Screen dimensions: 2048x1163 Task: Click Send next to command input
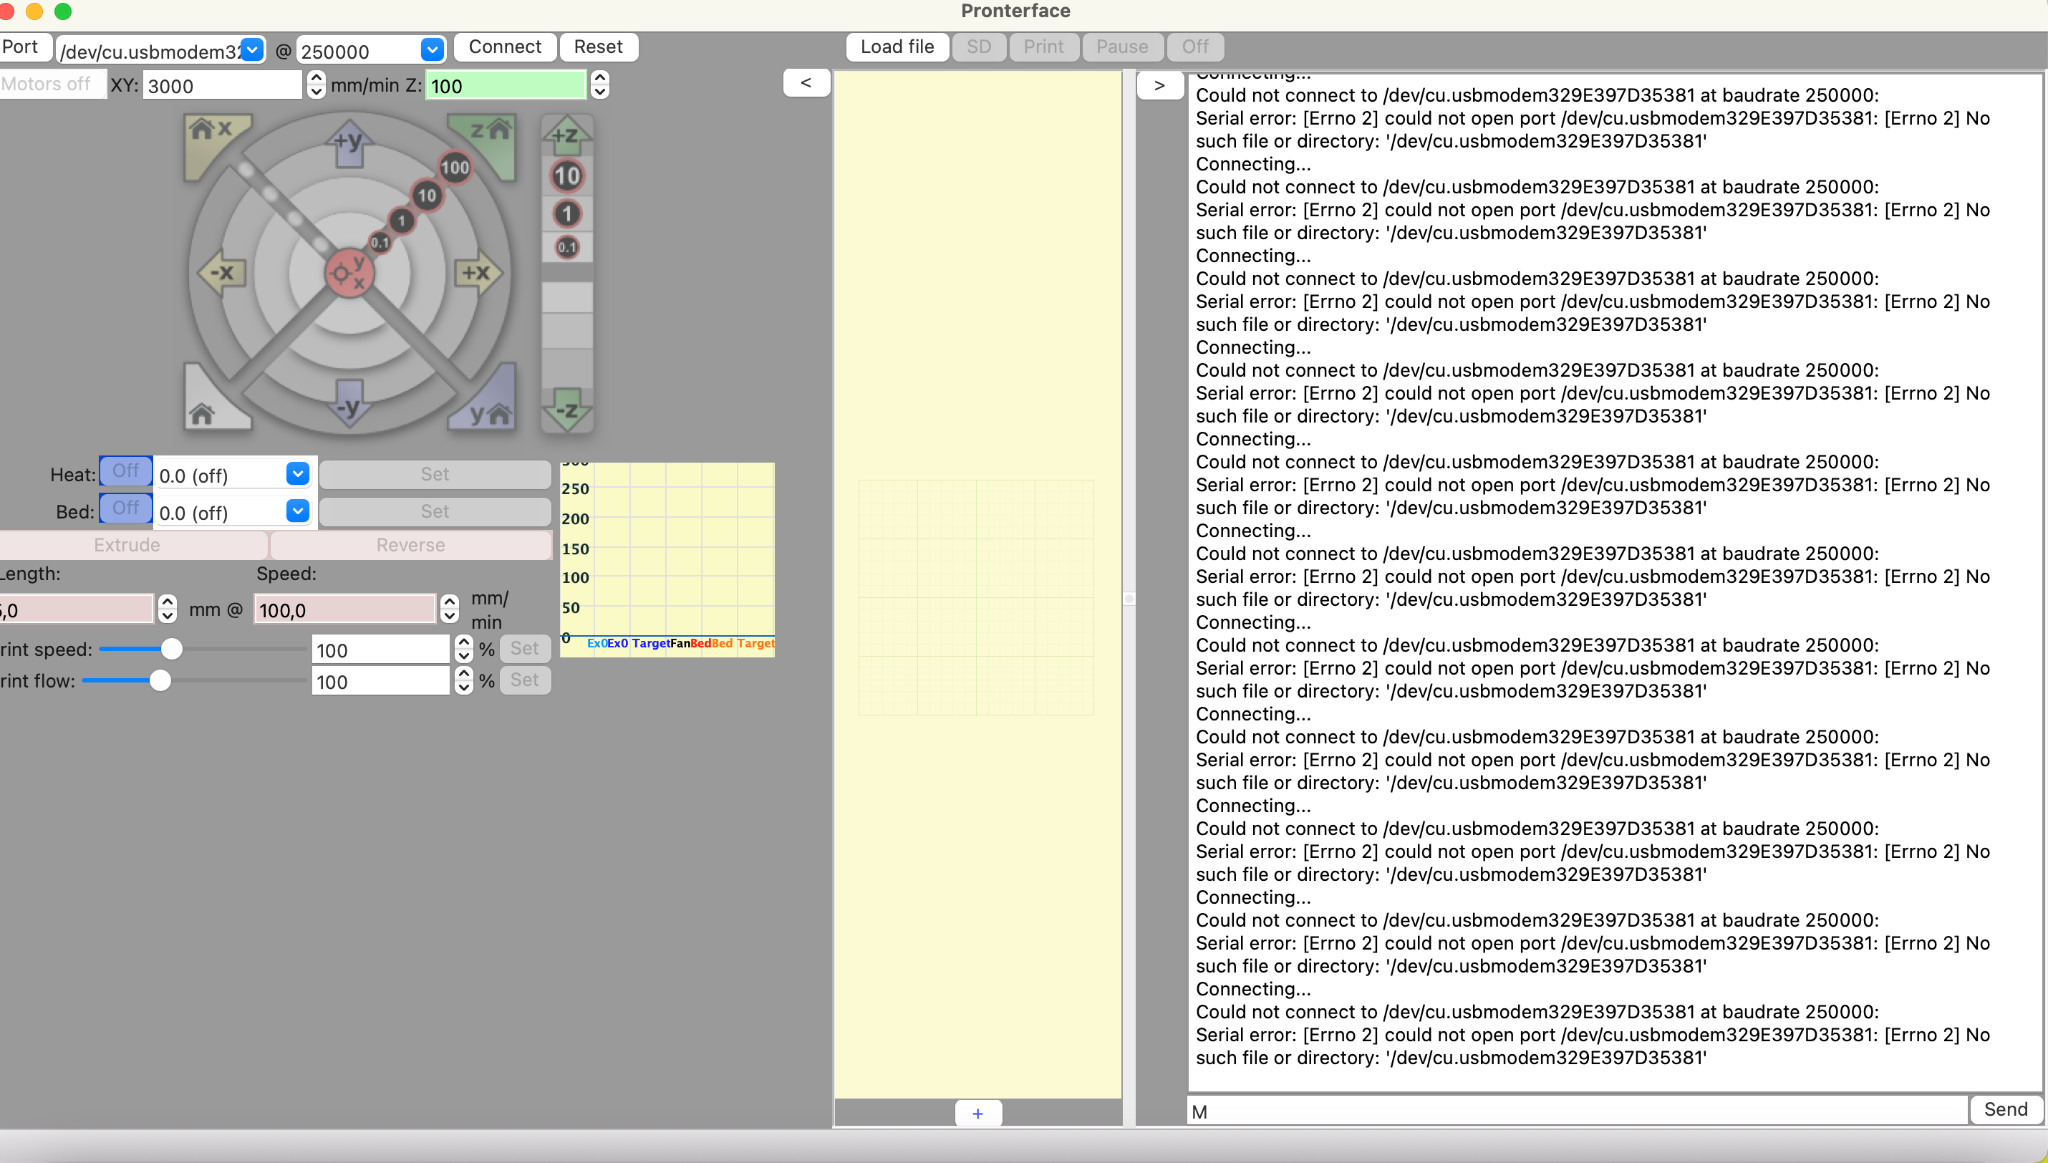(2005, 1109)
